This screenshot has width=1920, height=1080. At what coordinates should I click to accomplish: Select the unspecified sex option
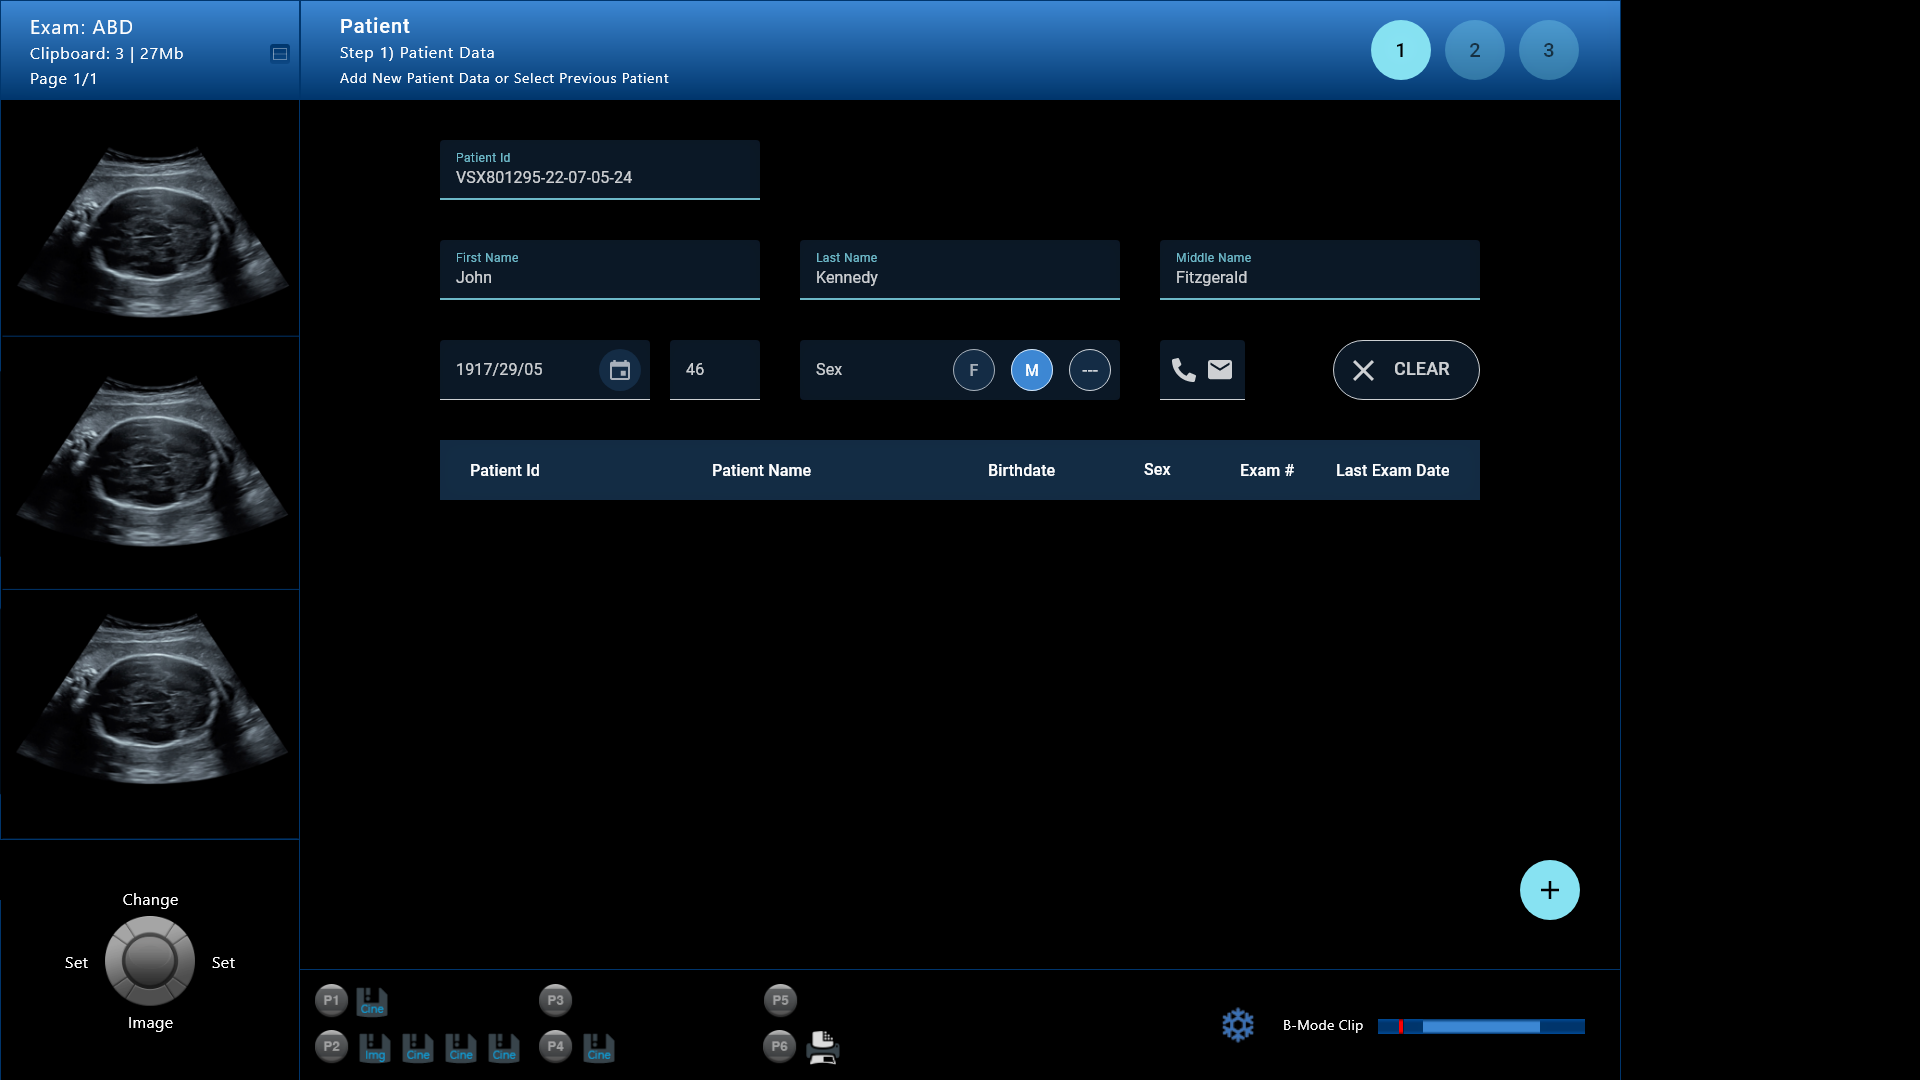[x=1089, y=370]
